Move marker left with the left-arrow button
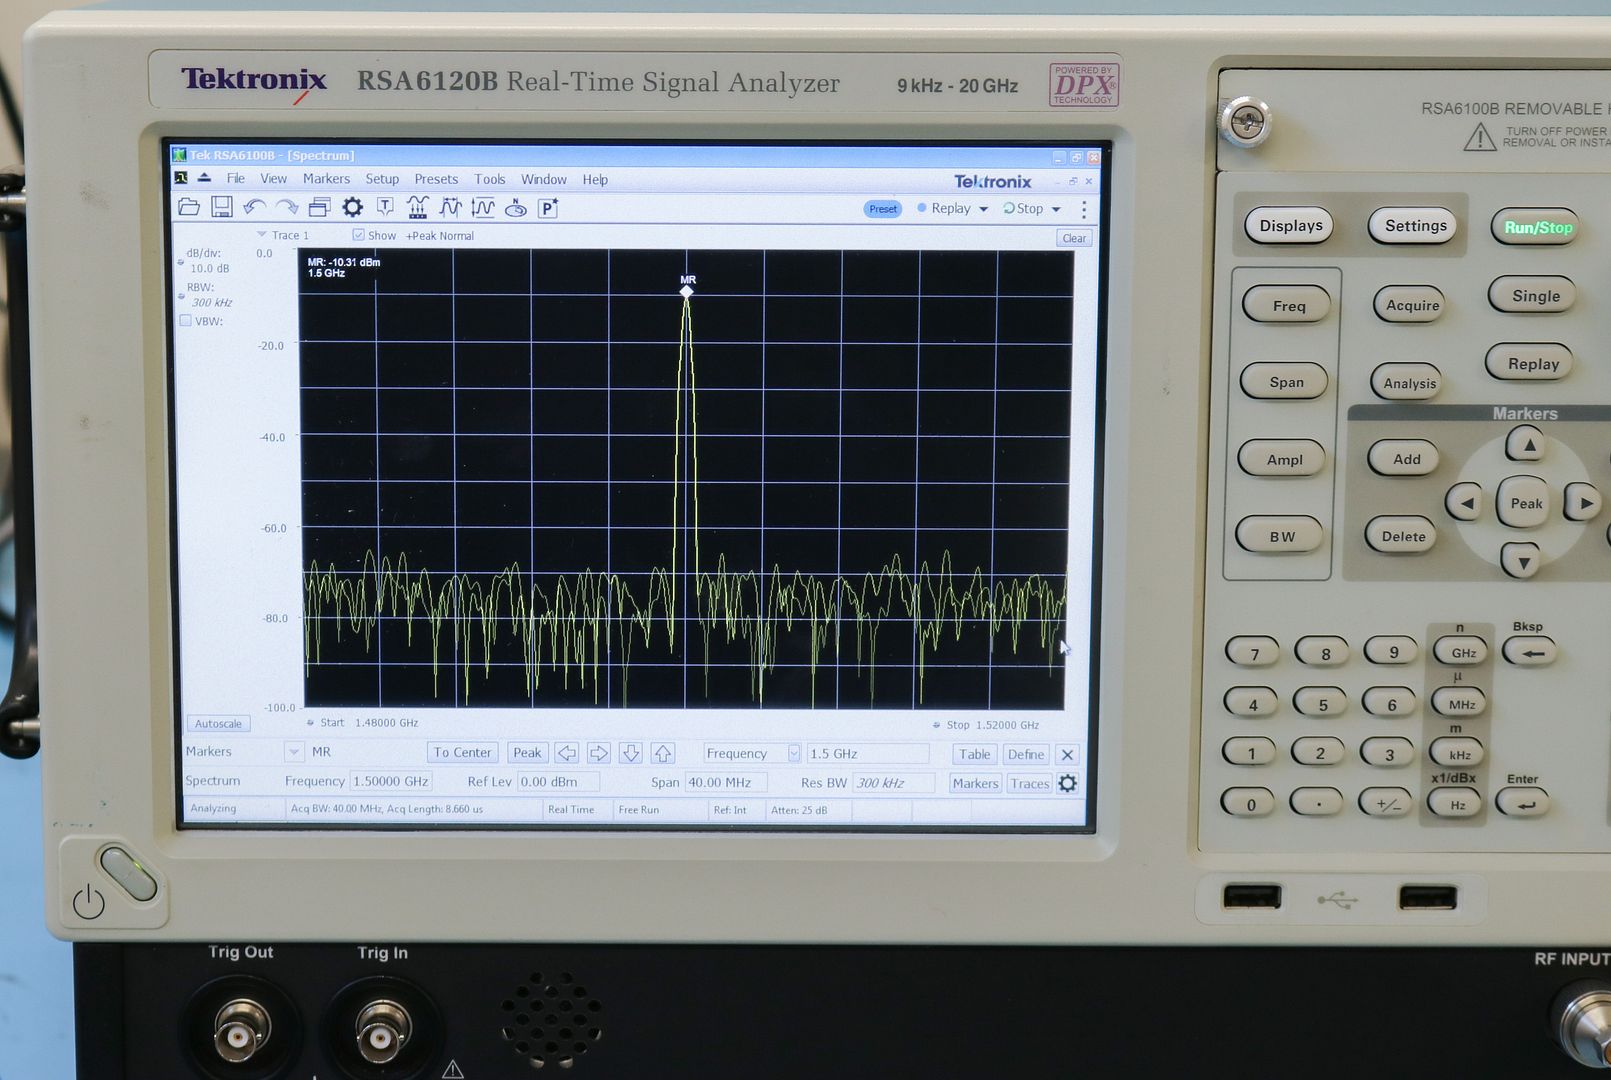 (567, 753)
